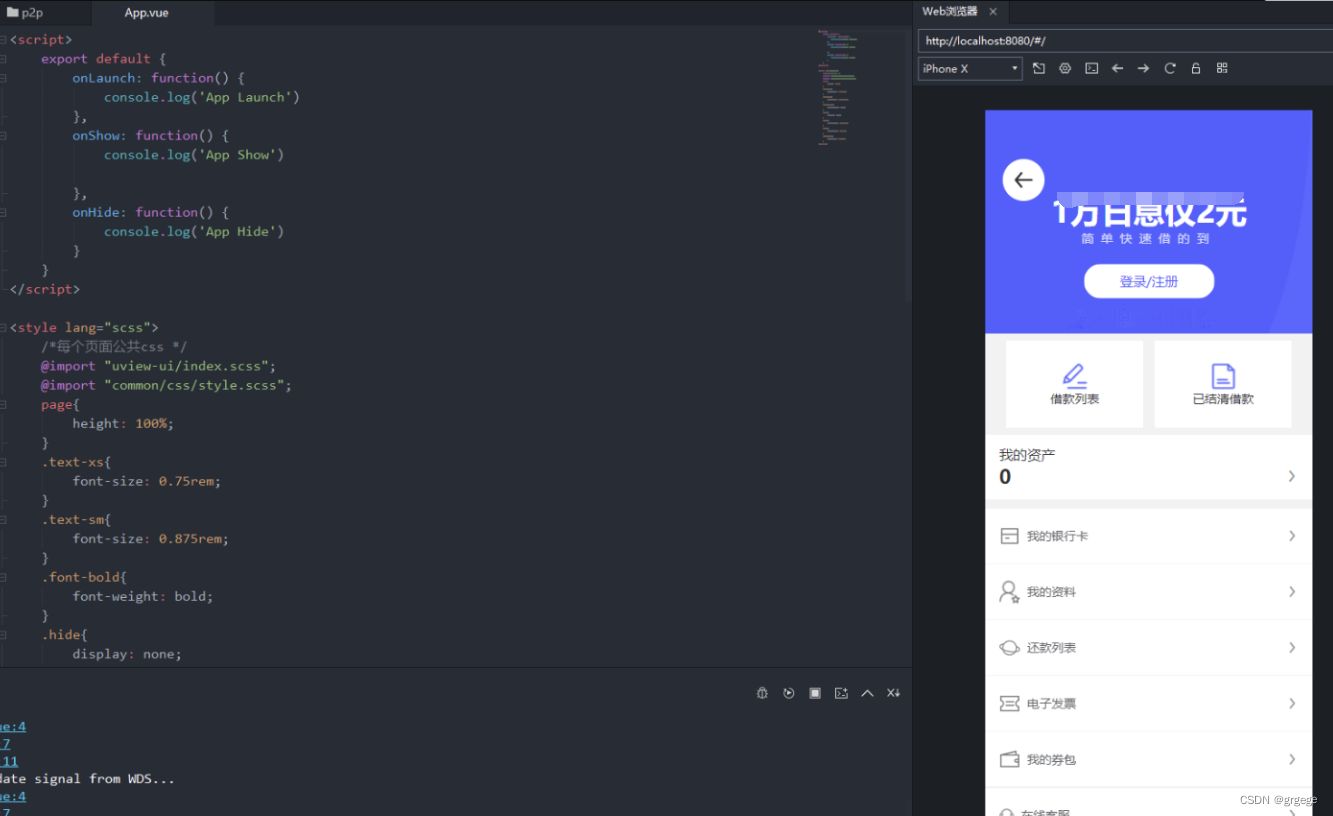Click the localhost:8080 address bar
This screenshot has height=816, width=1333.
tap(1120, 40)
